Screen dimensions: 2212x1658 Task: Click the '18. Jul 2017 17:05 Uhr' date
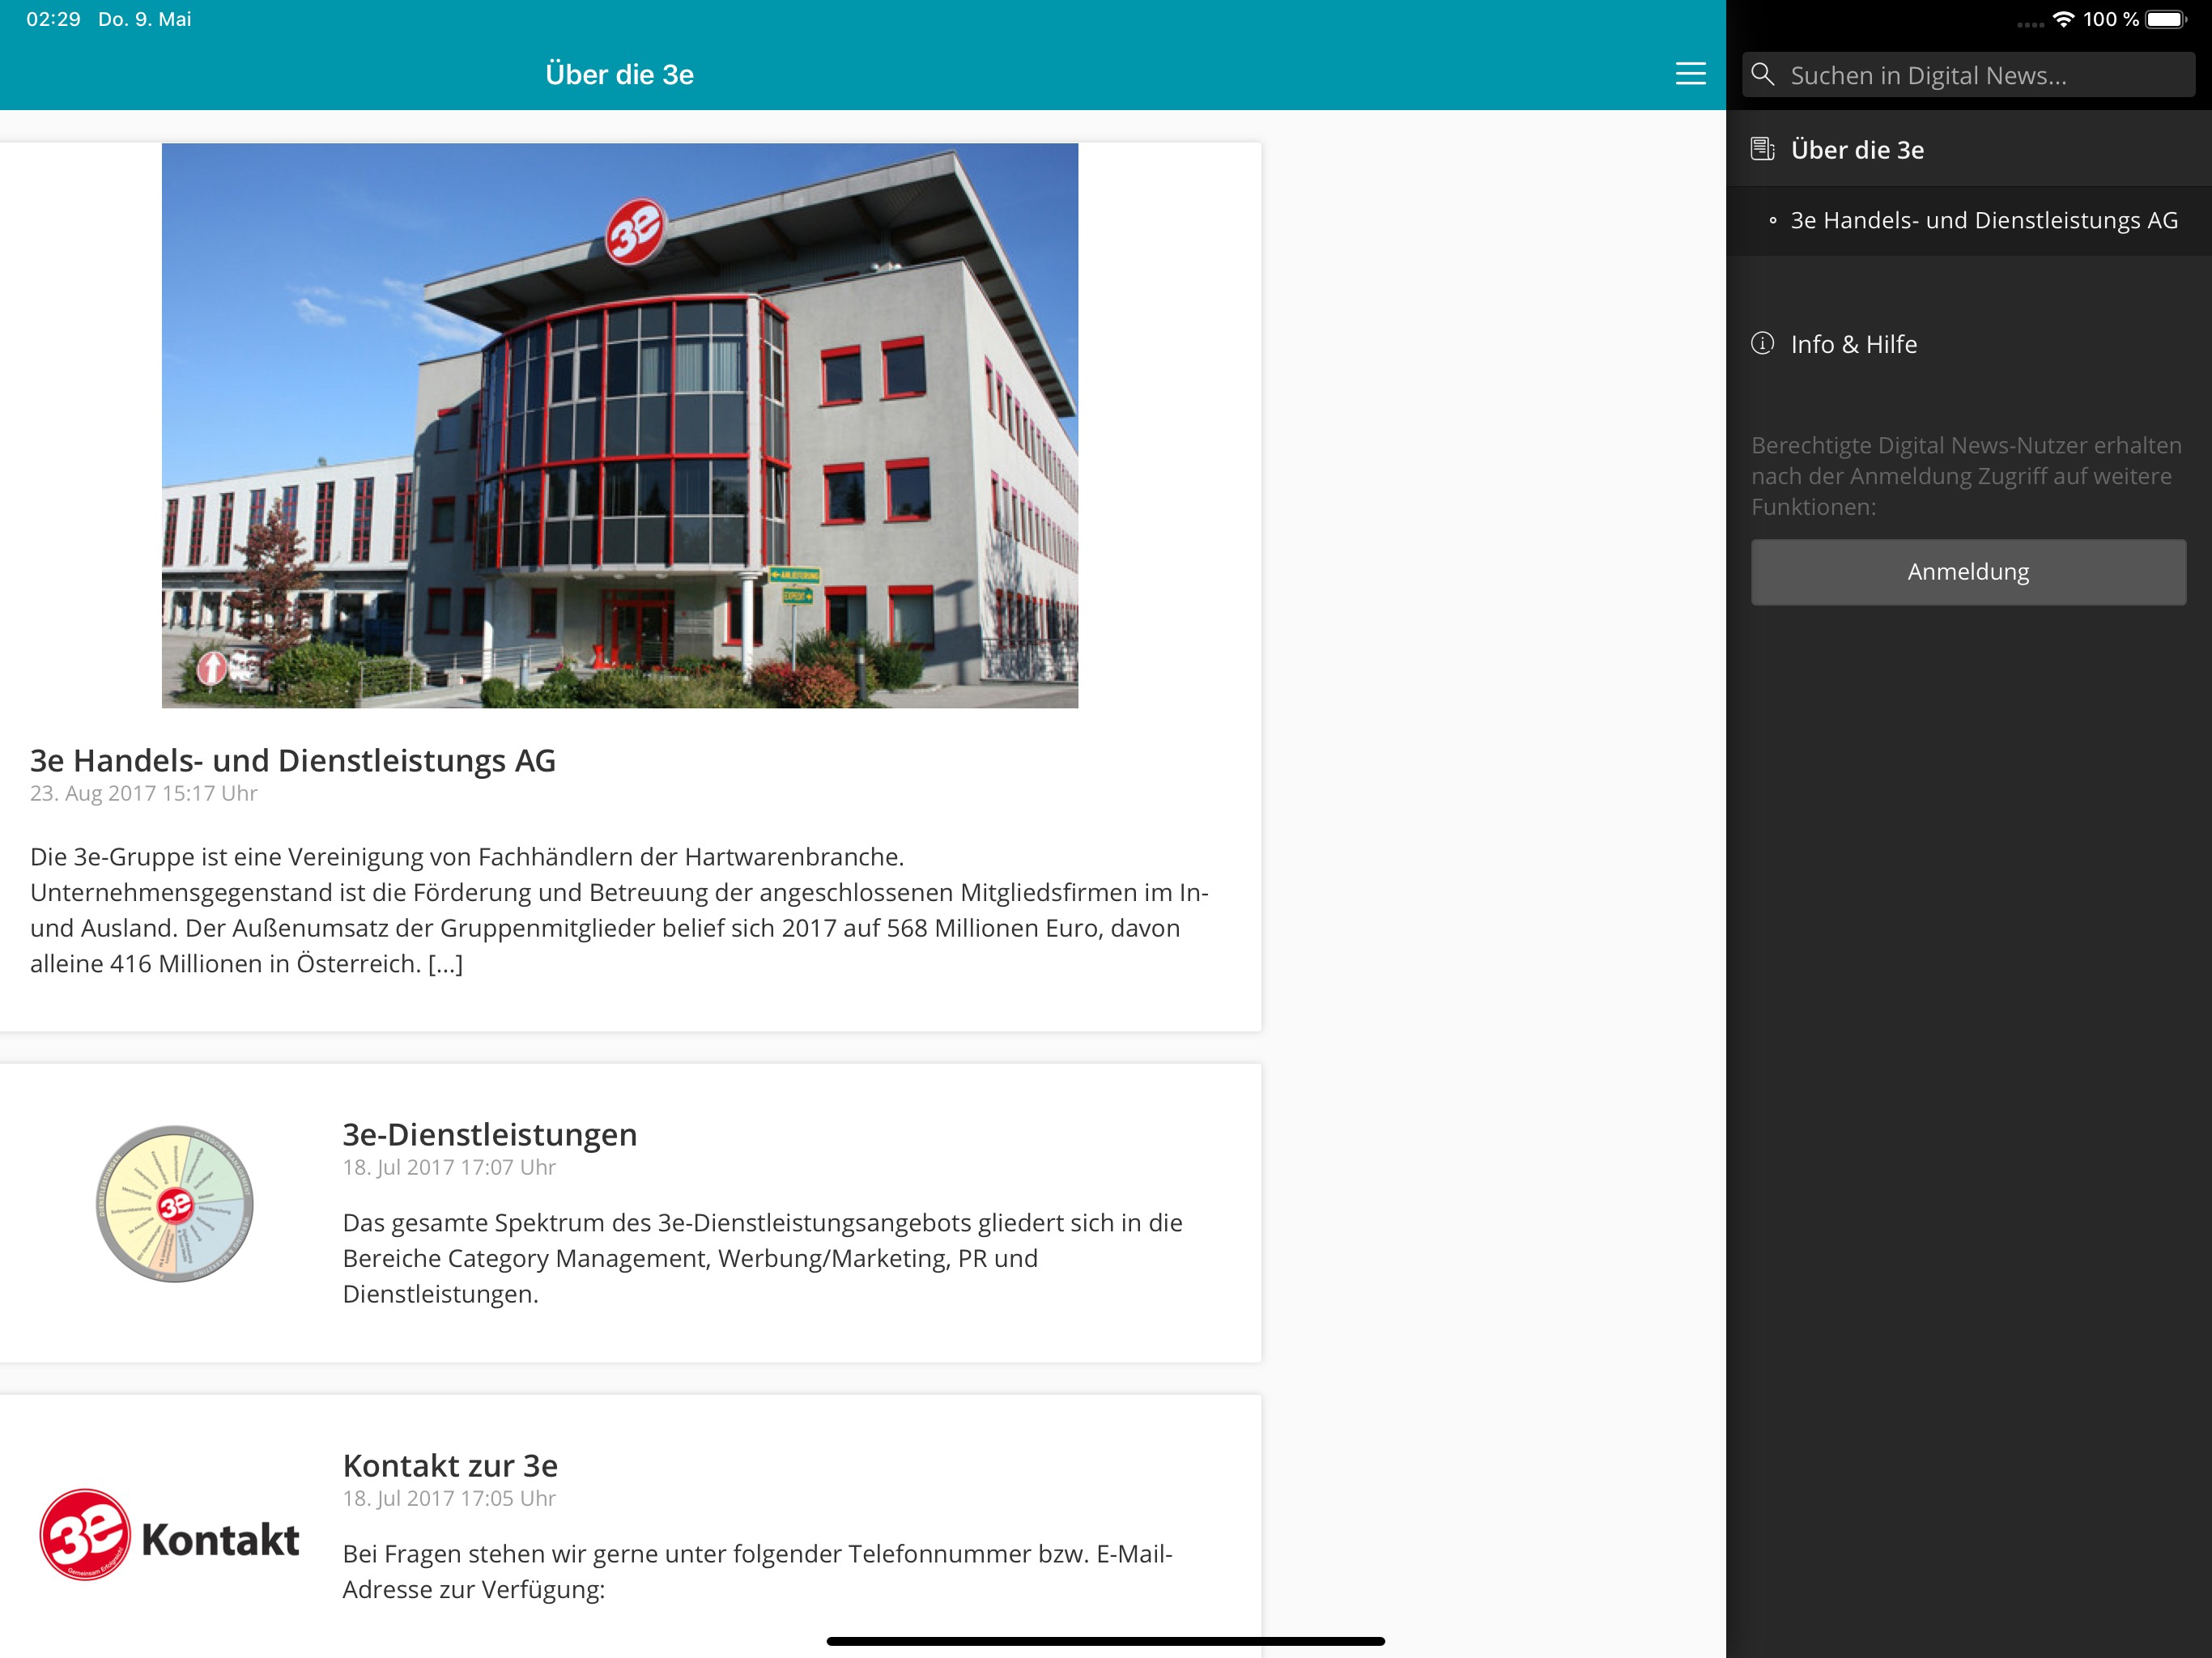[449, 1498]
